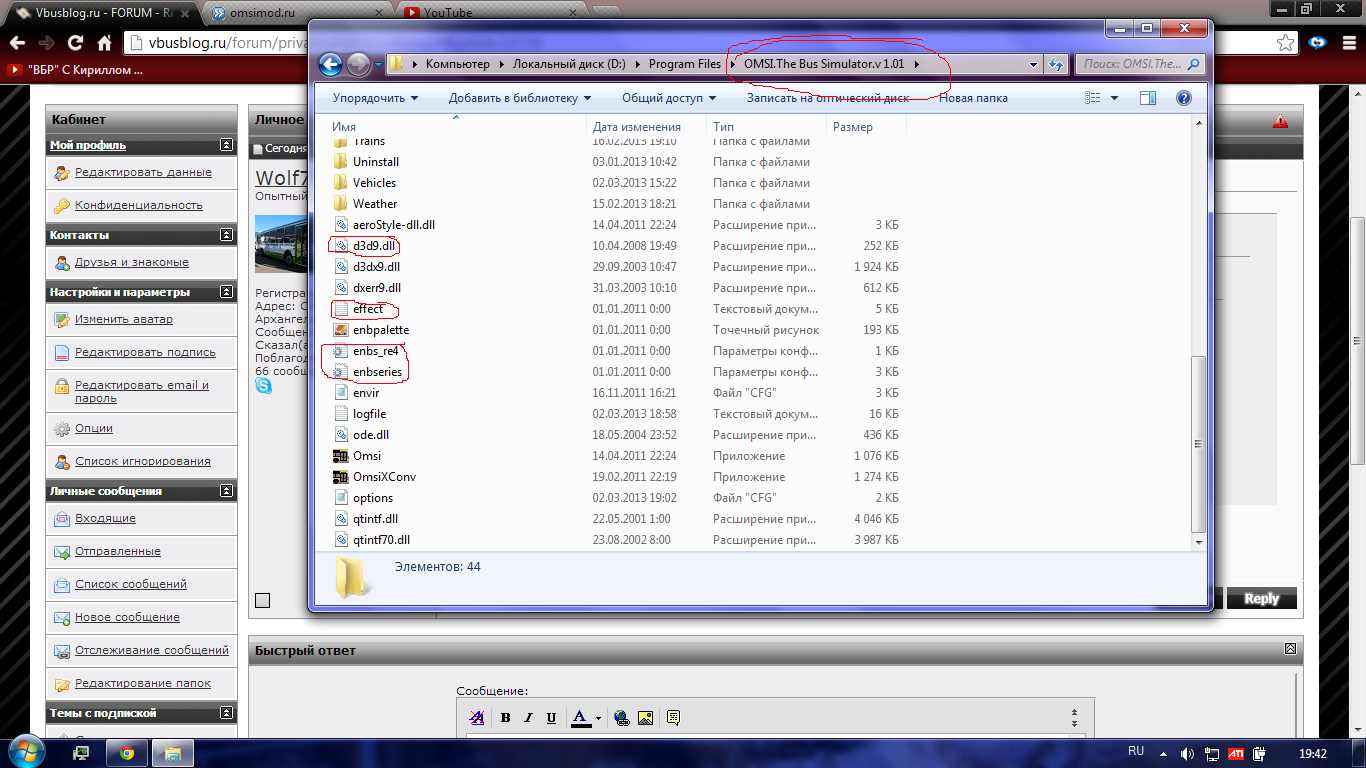Screen dimensions: 1366x768
Task: Open Редактировать подпись link
Action: [x=145, y=352]
